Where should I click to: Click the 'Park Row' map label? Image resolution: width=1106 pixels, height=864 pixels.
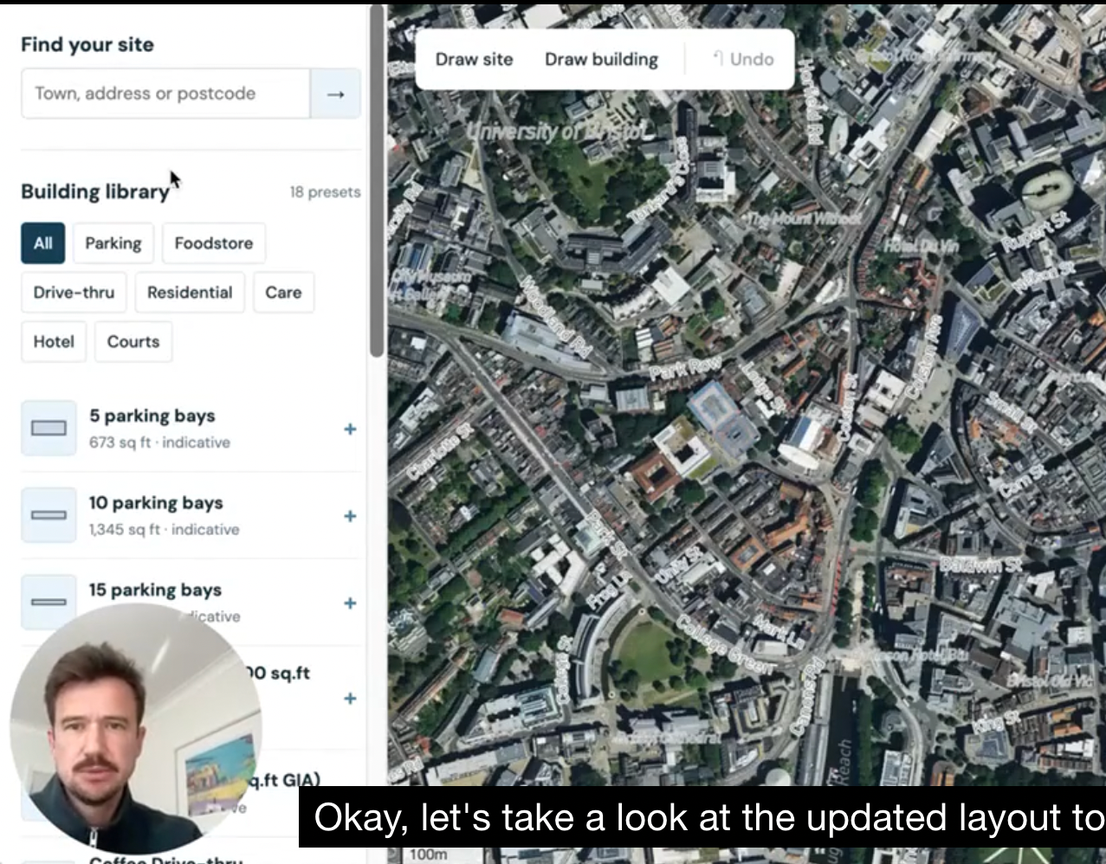pos(686,367)
